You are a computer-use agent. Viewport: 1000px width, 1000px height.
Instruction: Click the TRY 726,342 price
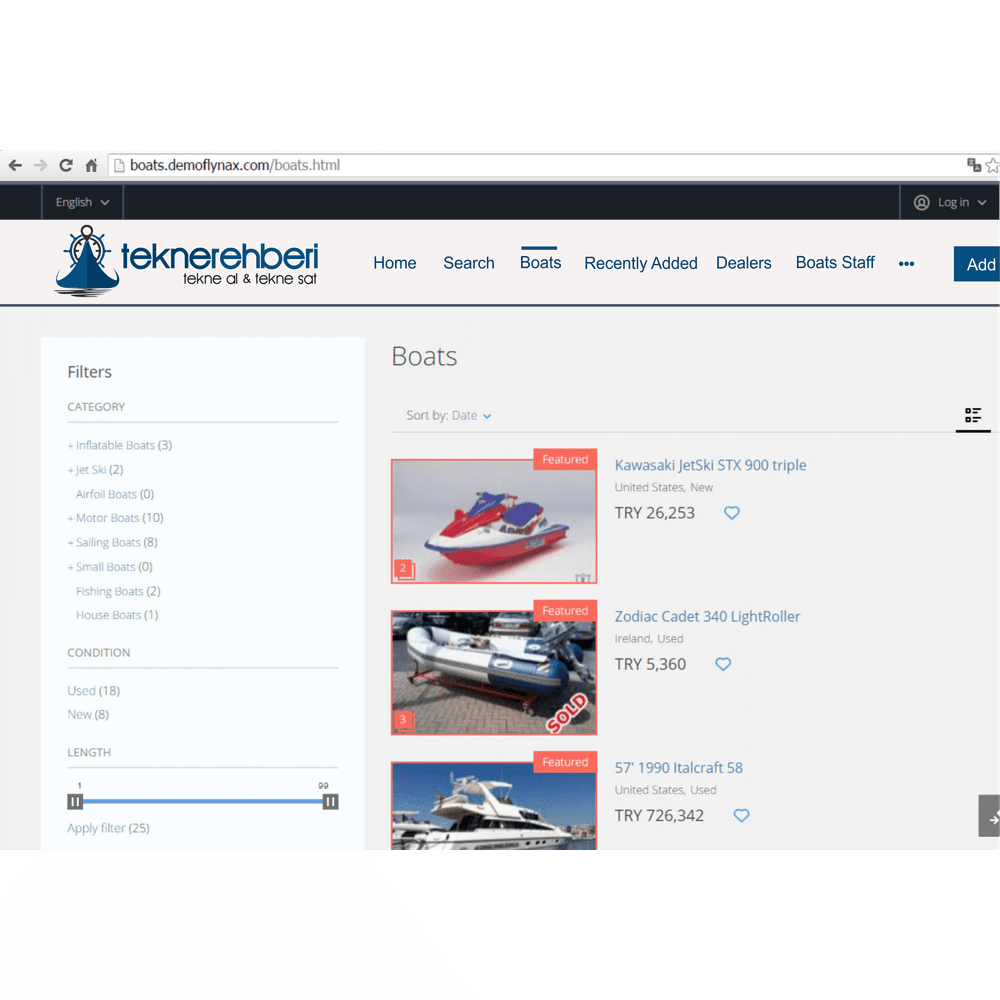tap(659, 815)
